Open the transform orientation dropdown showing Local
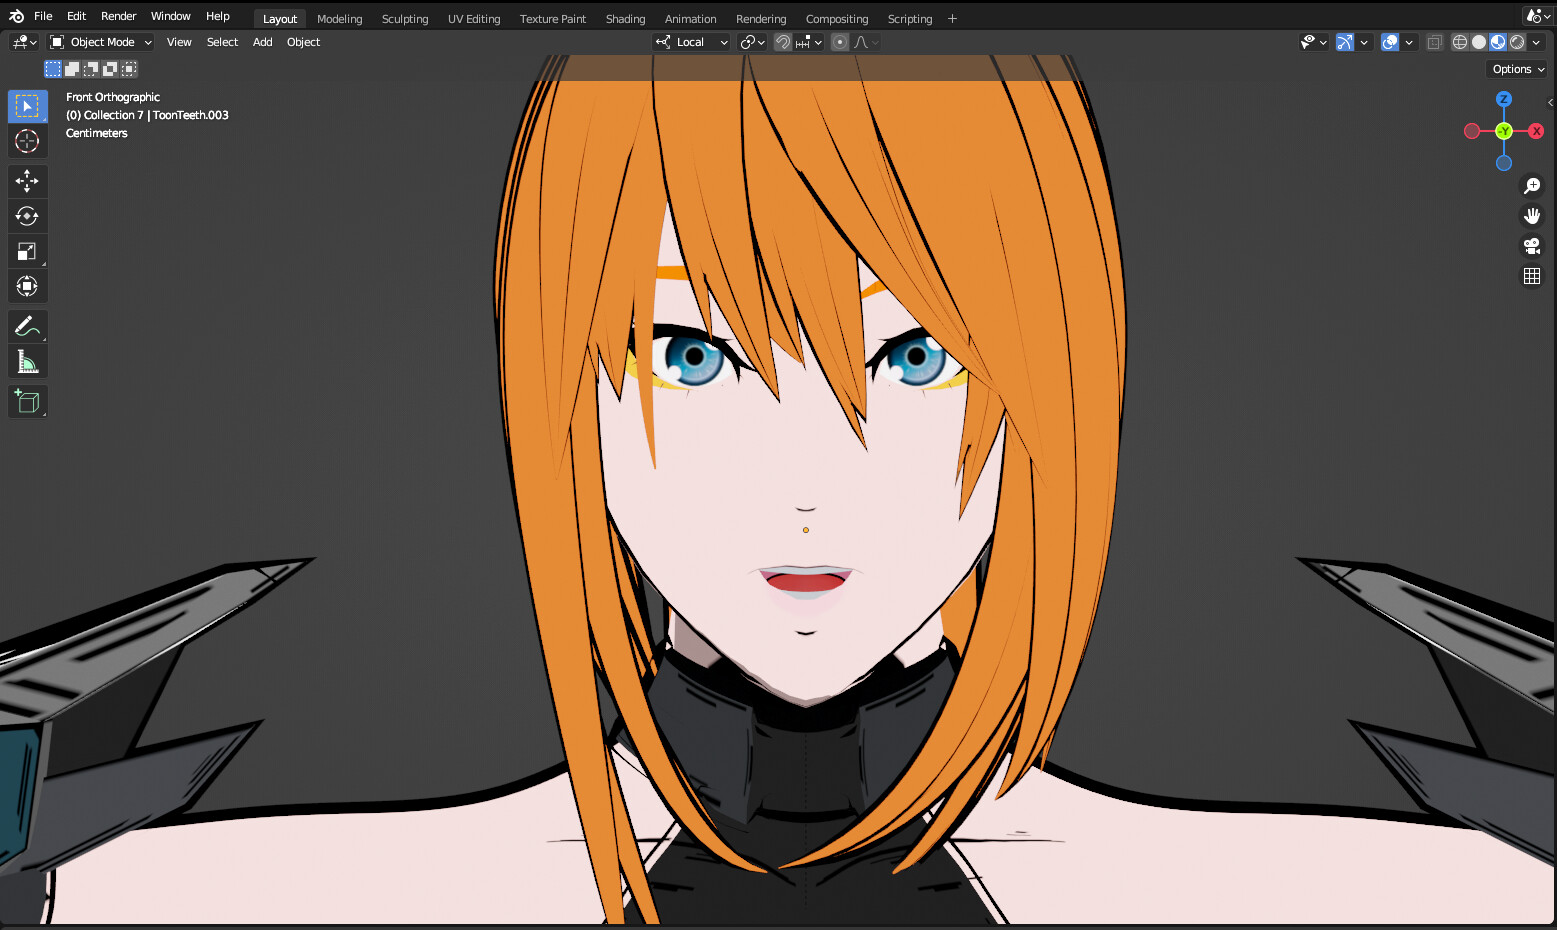 tap(691, 41)
